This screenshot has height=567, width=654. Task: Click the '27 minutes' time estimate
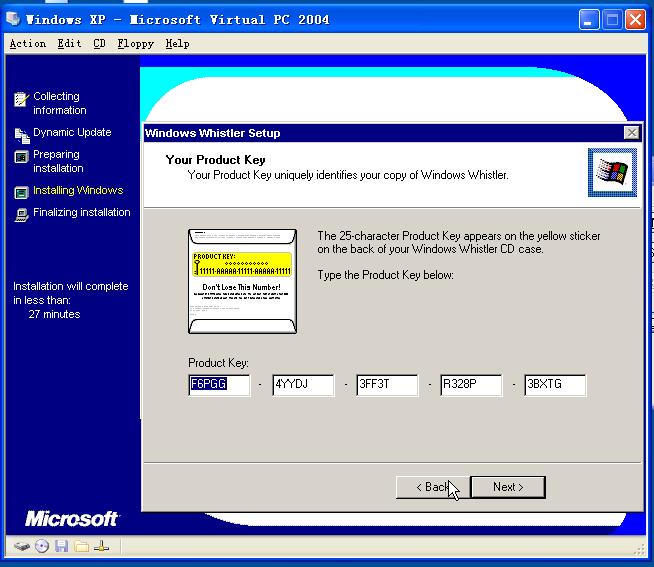[x=54, y=314]
